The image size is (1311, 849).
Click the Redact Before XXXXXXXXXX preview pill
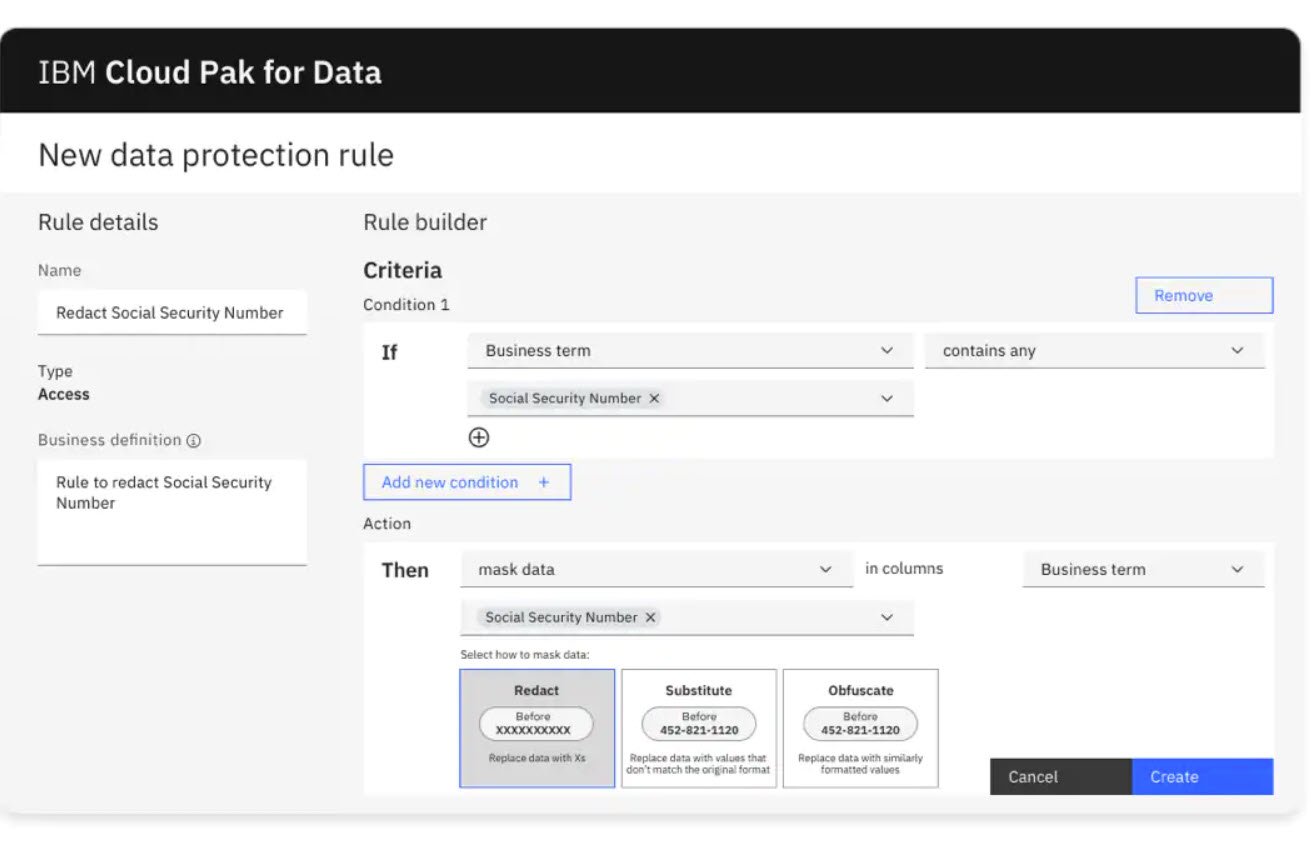(536, 724)
